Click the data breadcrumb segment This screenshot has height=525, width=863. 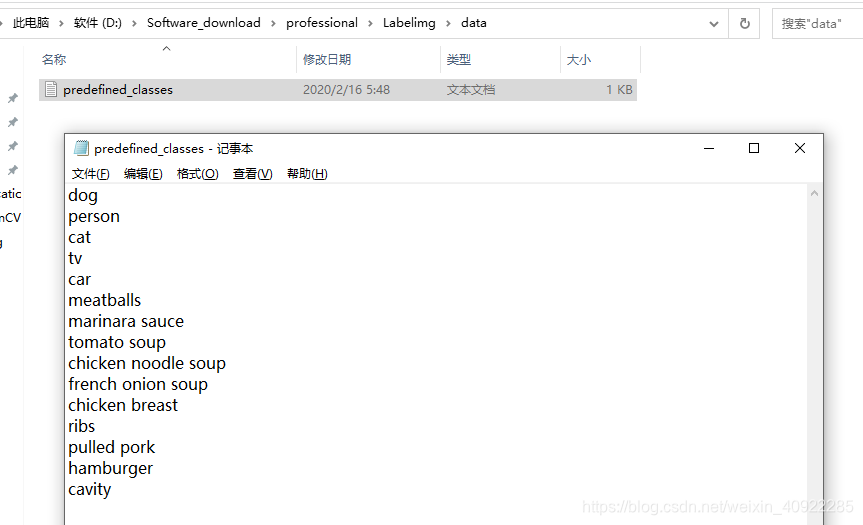(474, 23)
